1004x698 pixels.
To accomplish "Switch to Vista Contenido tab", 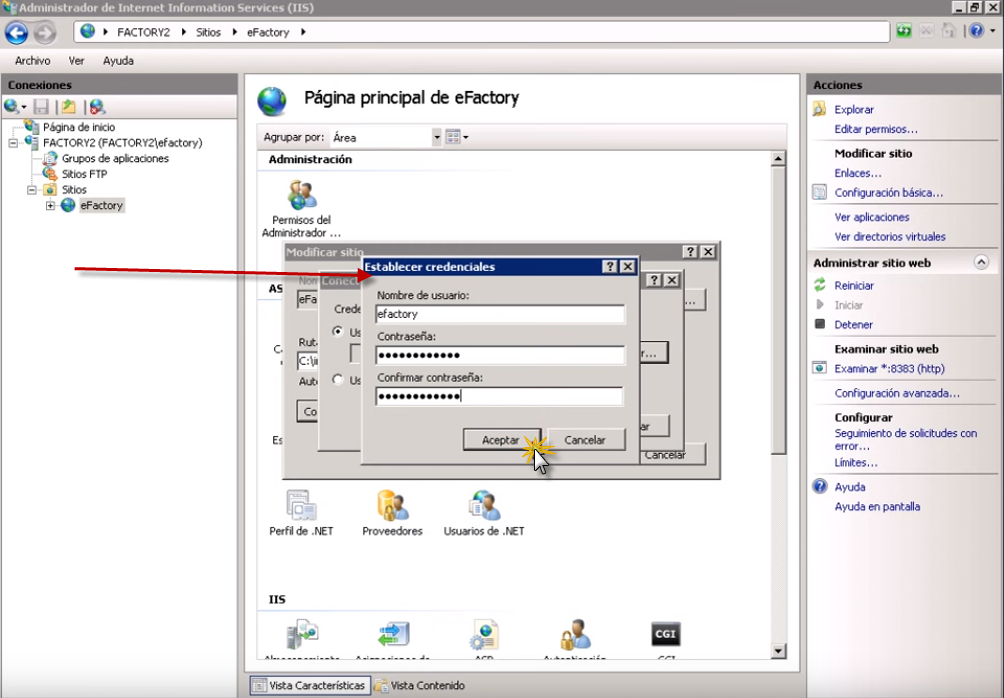I will pos(419,685).
